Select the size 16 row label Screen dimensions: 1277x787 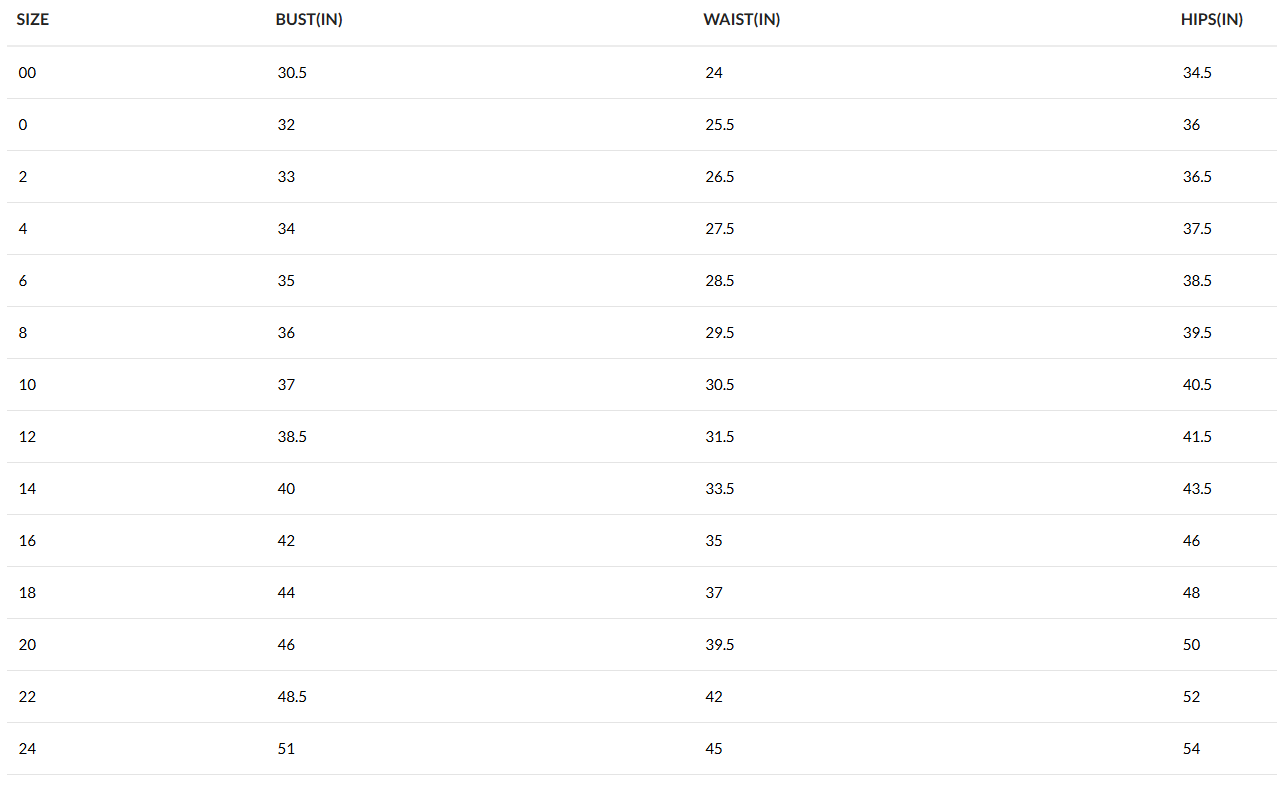27,541
